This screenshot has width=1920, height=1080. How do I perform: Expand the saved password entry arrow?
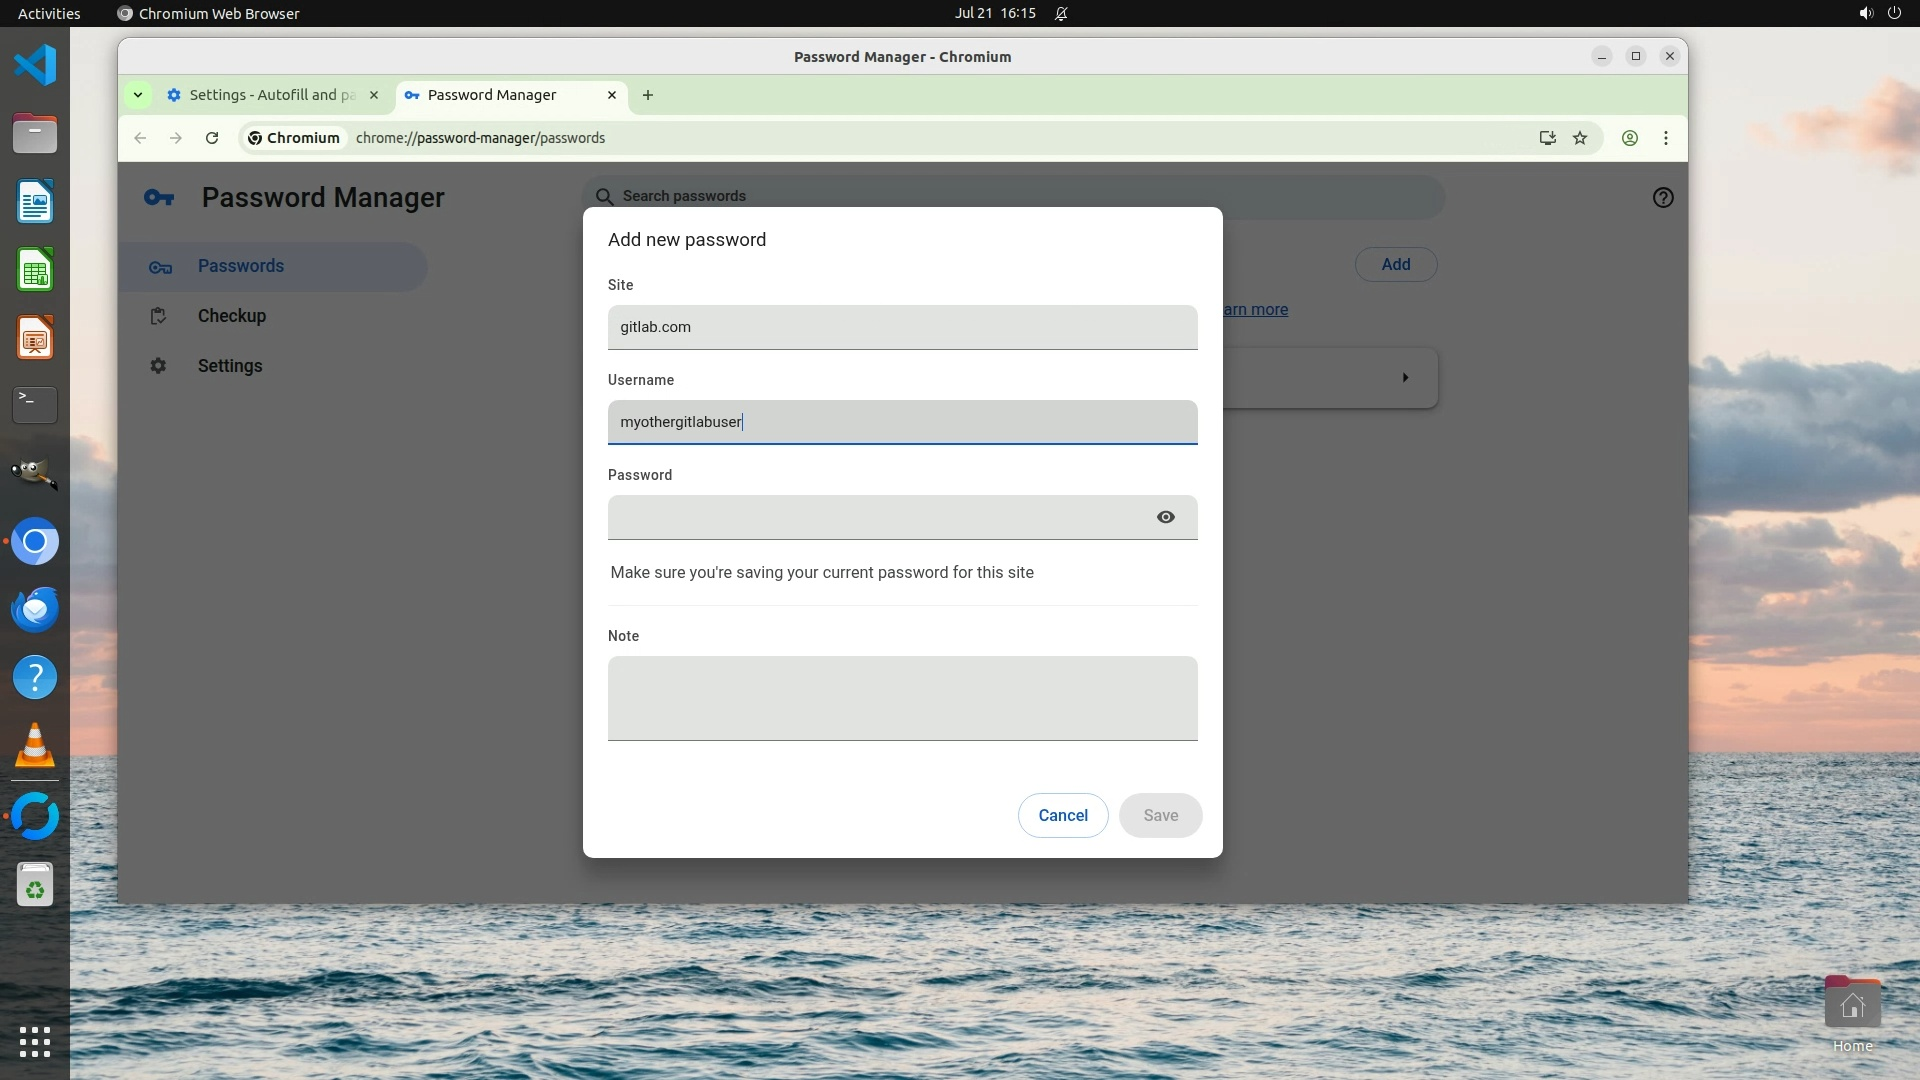[x=1405, y=378]
